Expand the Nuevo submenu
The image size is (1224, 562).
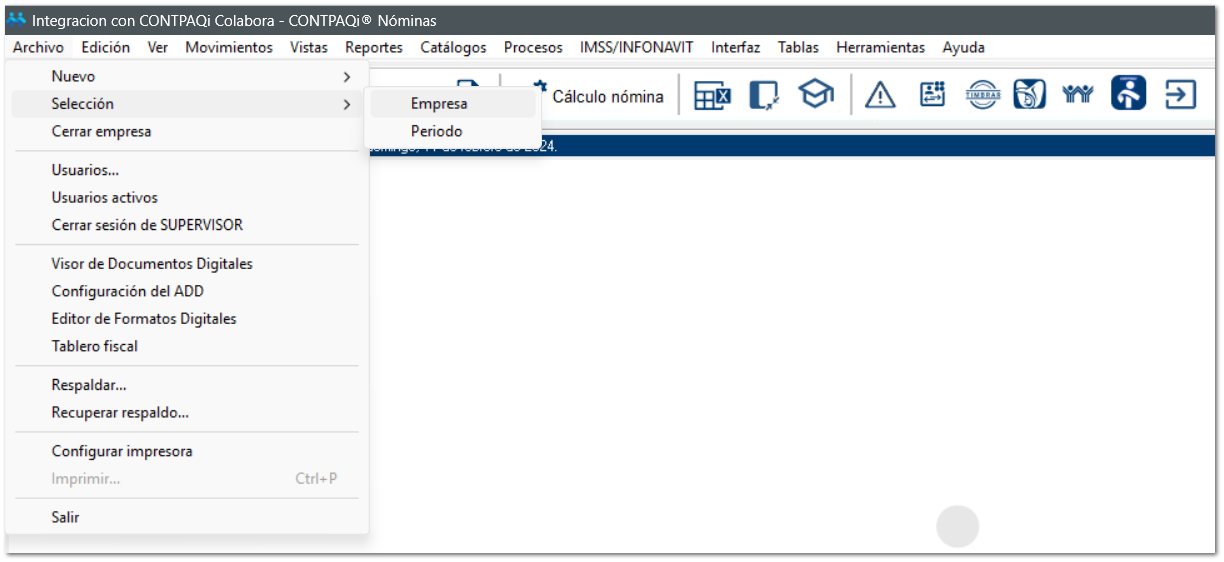187,76
